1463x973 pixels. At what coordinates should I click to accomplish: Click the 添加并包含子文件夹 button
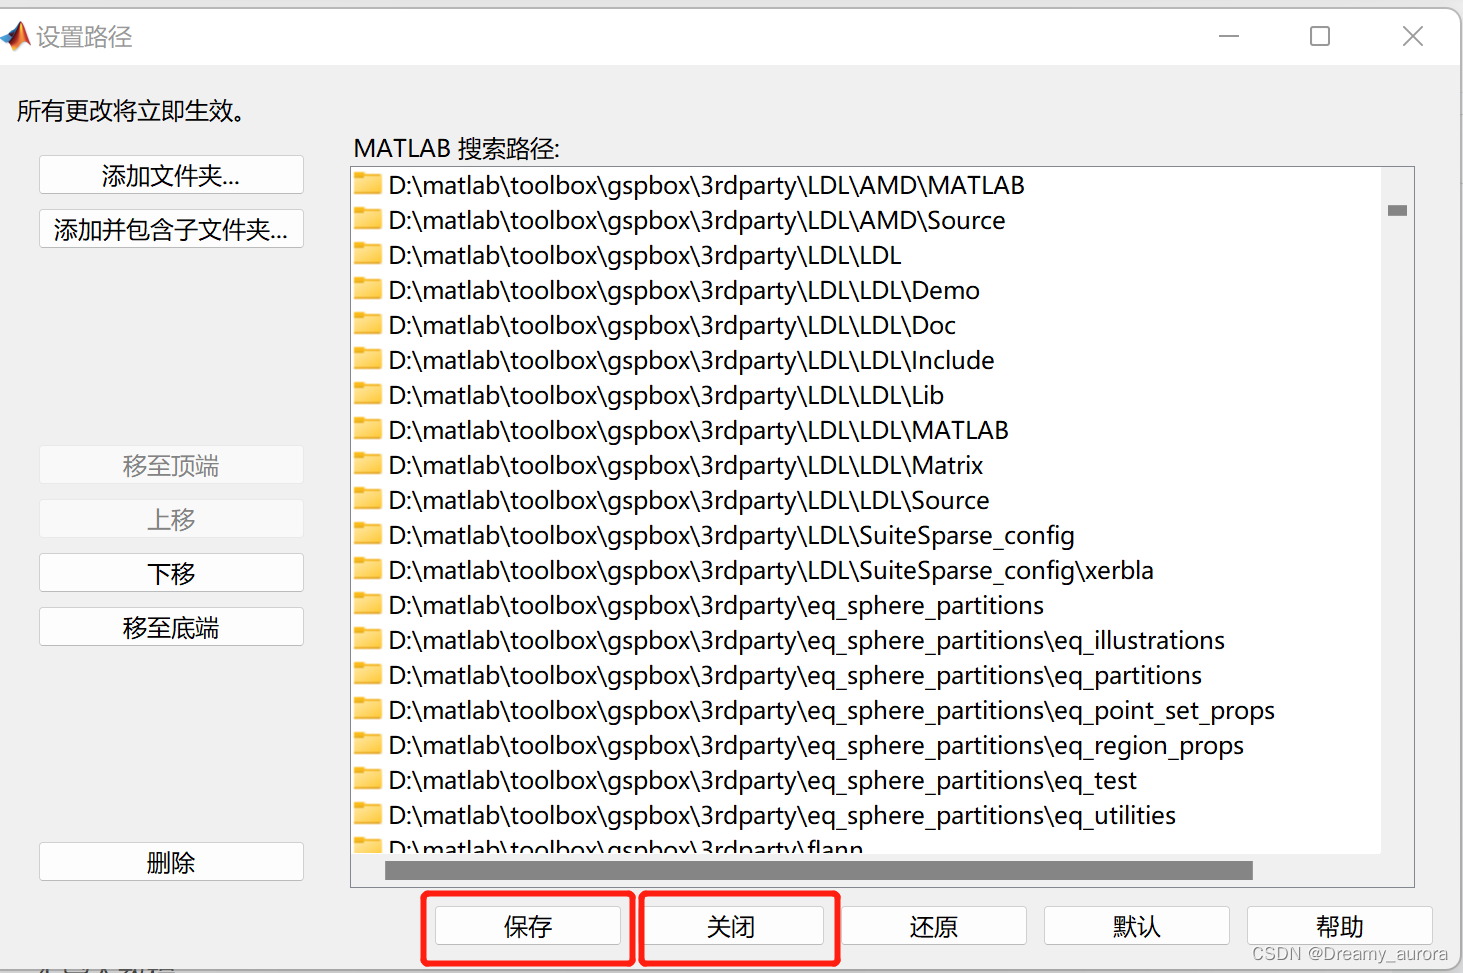tap(170, 228)
